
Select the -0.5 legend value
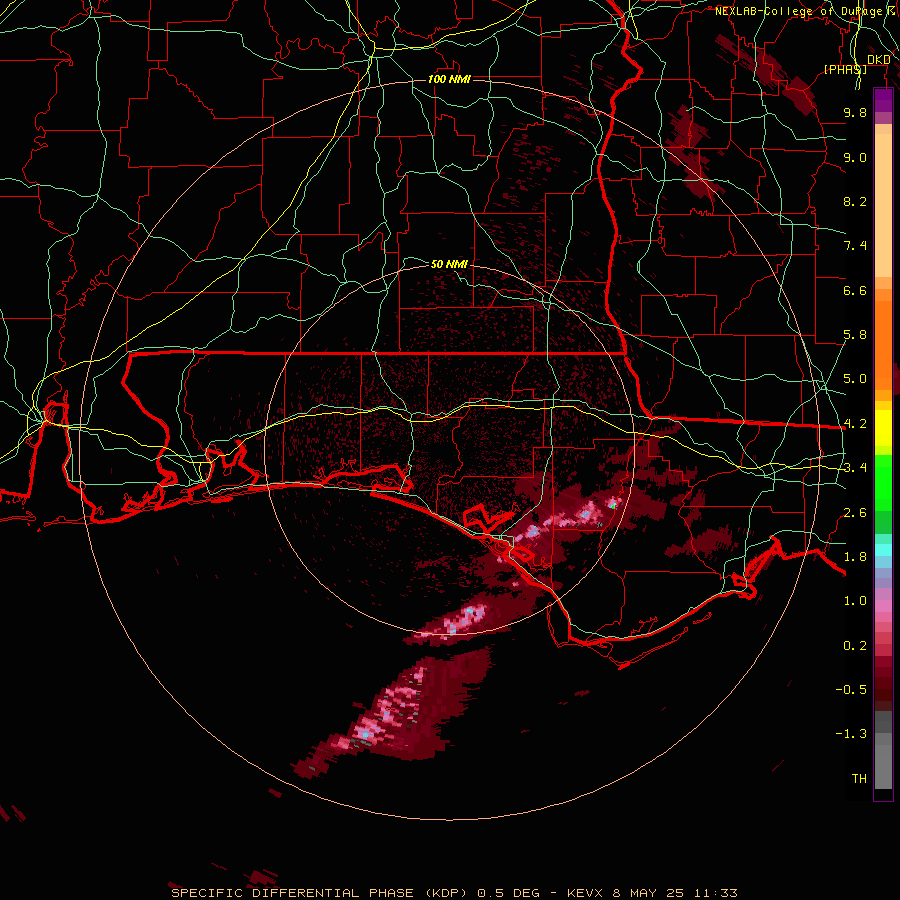[x=851, y=690]
